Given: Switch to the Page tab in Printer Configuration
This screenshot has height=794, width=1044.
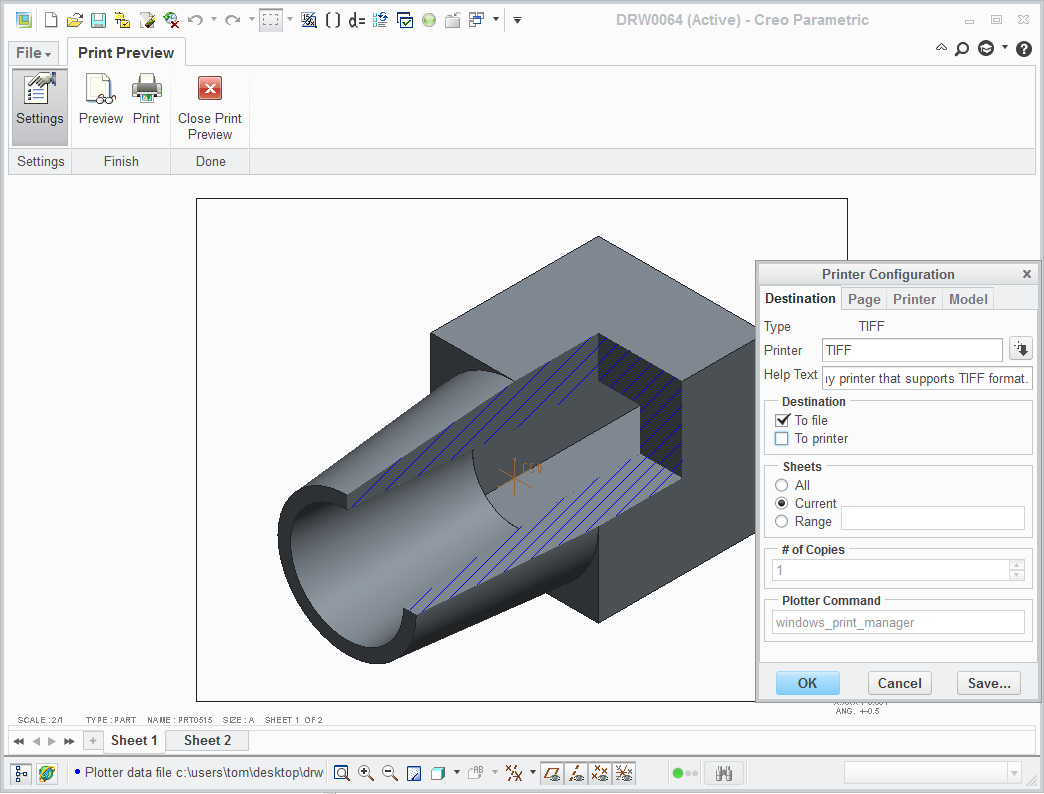Looking at the screenshot, I should tap(864, 299).
